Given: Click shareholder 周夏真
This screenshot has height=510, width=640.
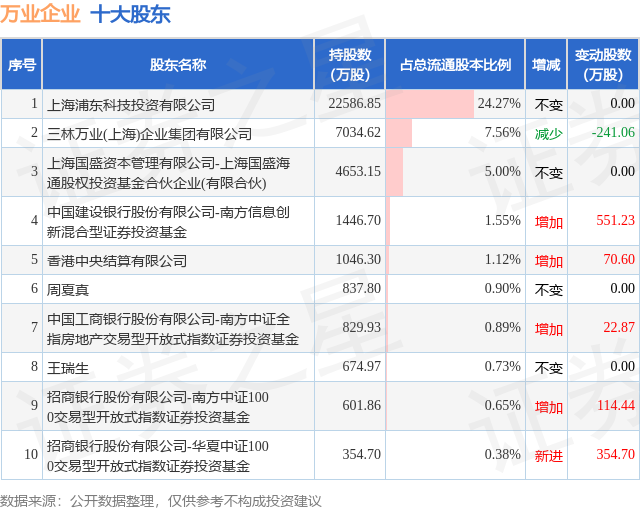Looking at the screenshot, I should pos(68,290).
